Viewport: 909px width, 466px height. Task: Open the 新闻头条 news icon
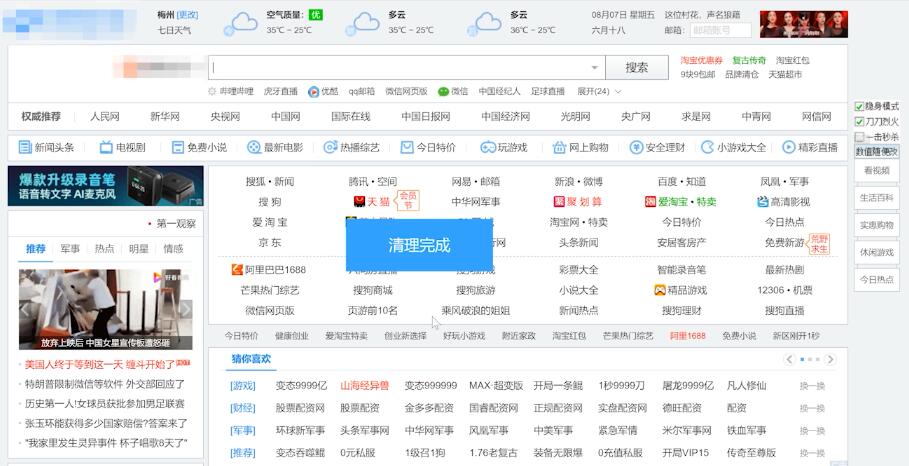(25, 147)
